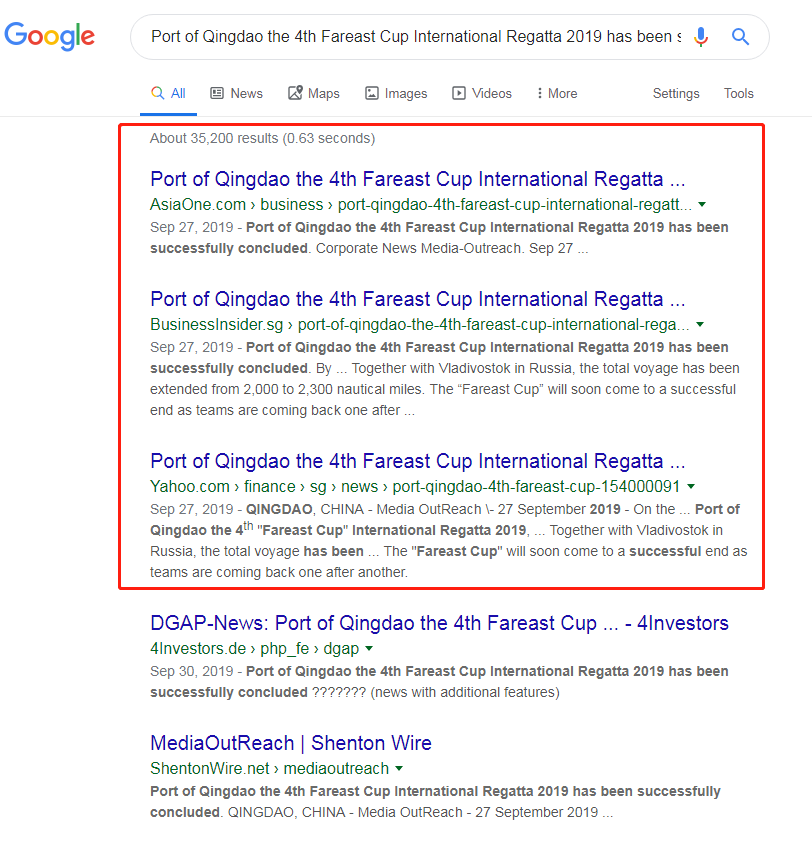Expand the More search options menu

(x=556, y=93)
